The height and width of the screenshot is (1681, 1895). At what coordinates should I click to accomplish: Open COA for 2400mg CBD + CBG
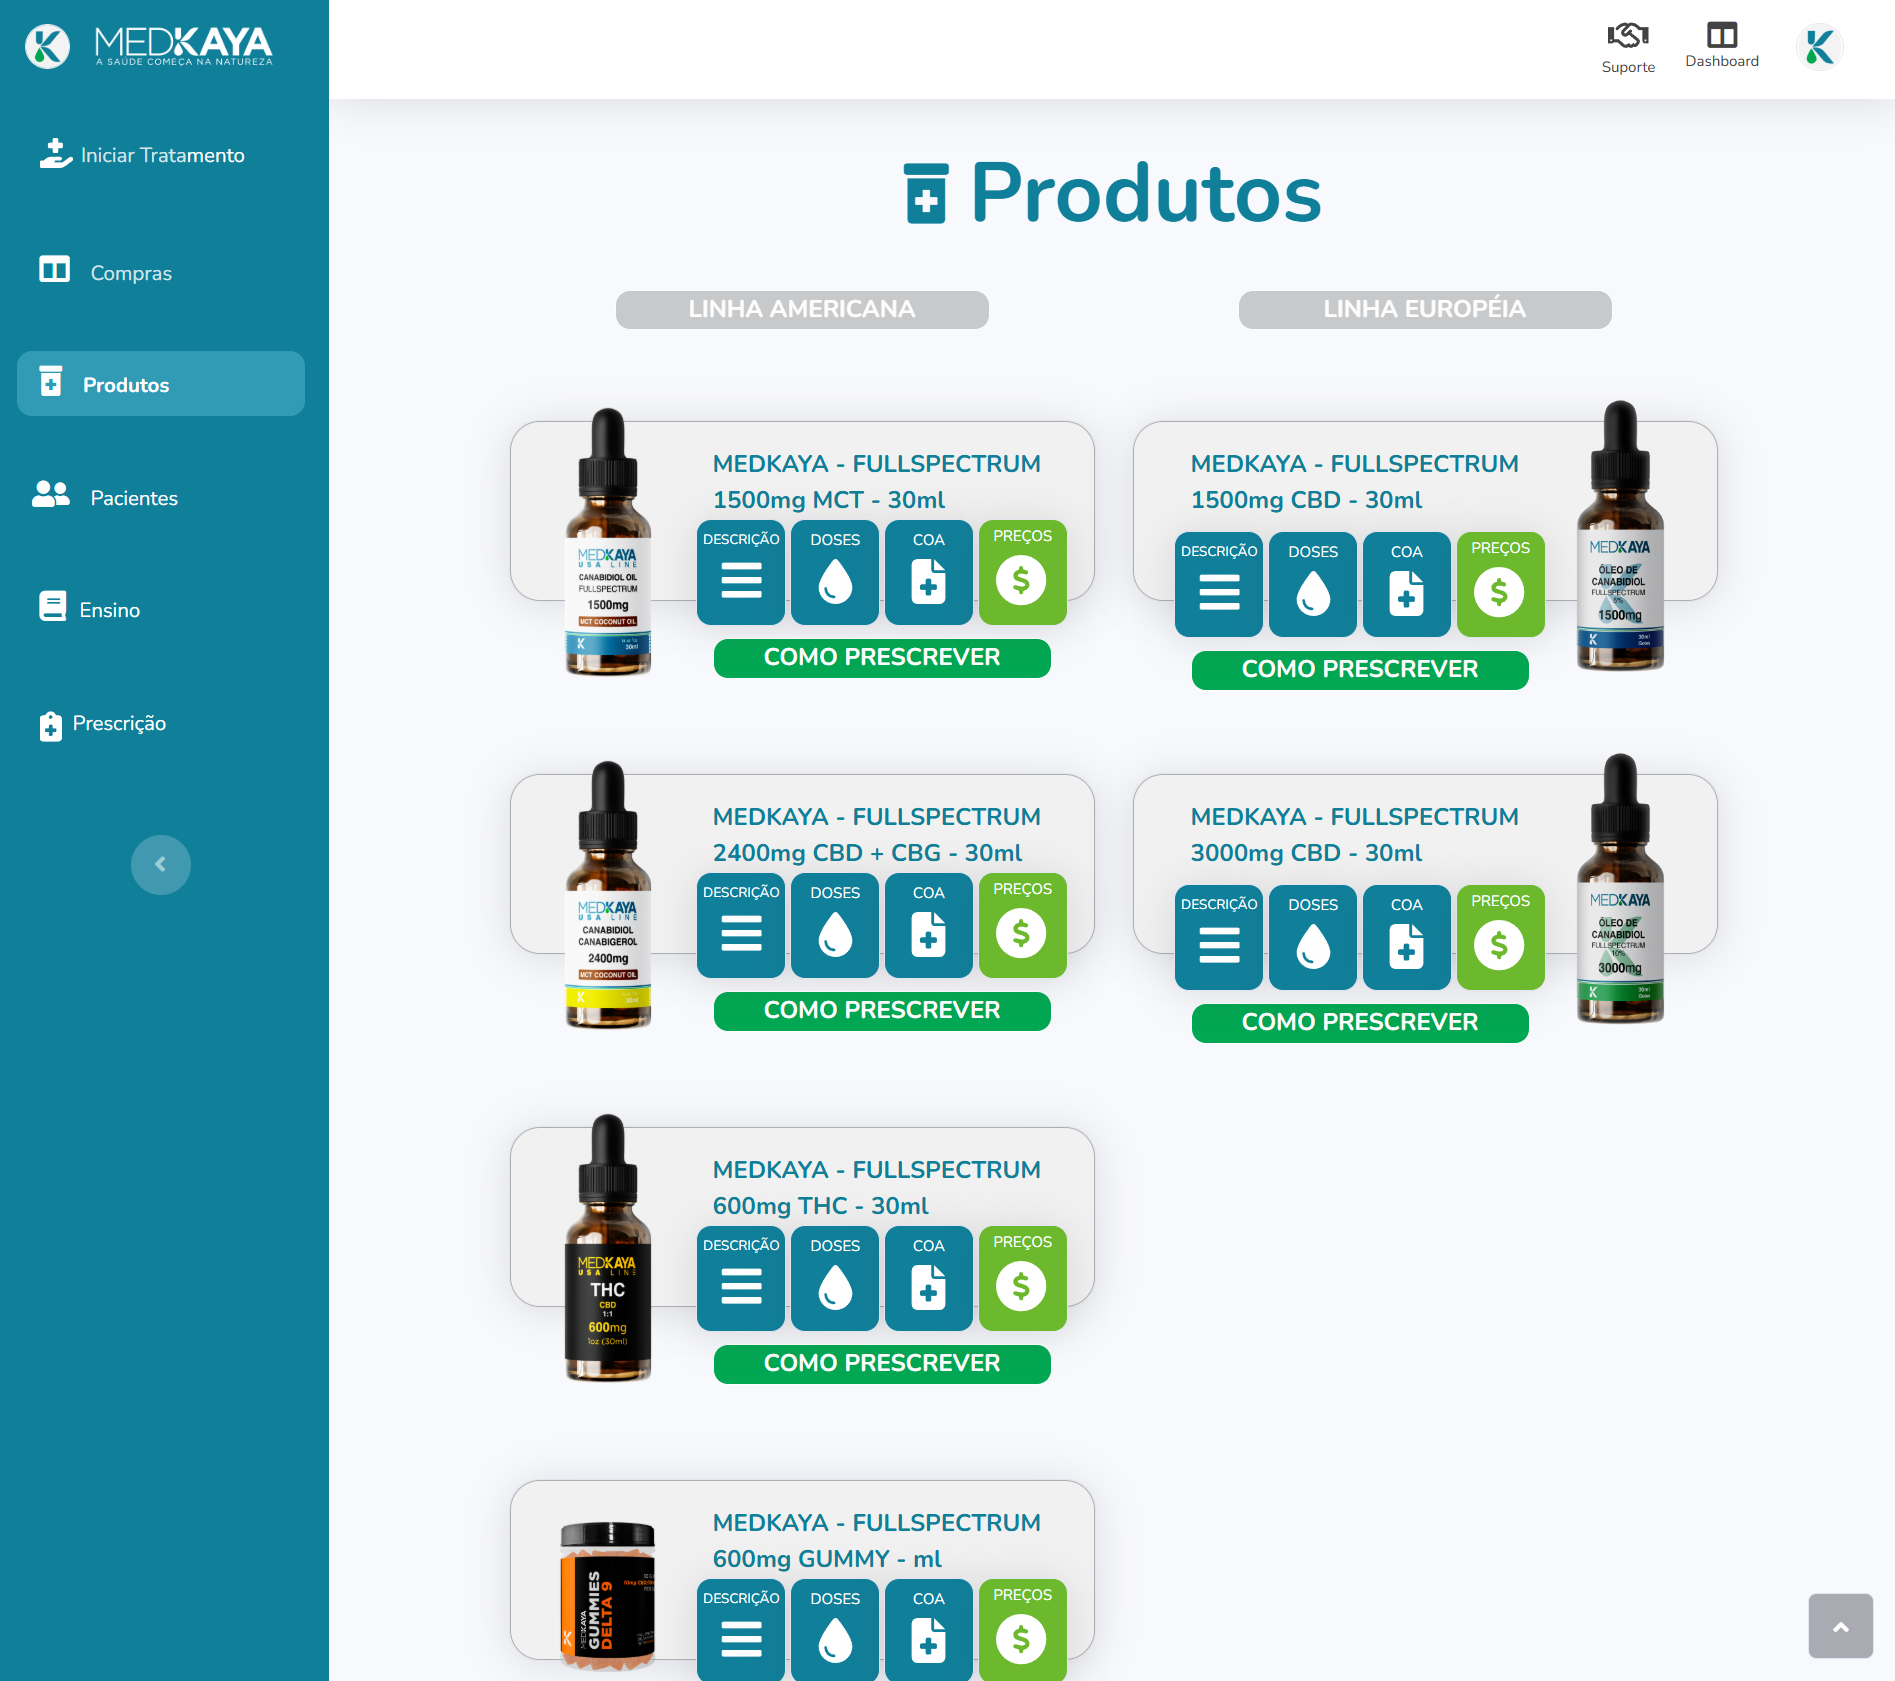pos(929,925)
